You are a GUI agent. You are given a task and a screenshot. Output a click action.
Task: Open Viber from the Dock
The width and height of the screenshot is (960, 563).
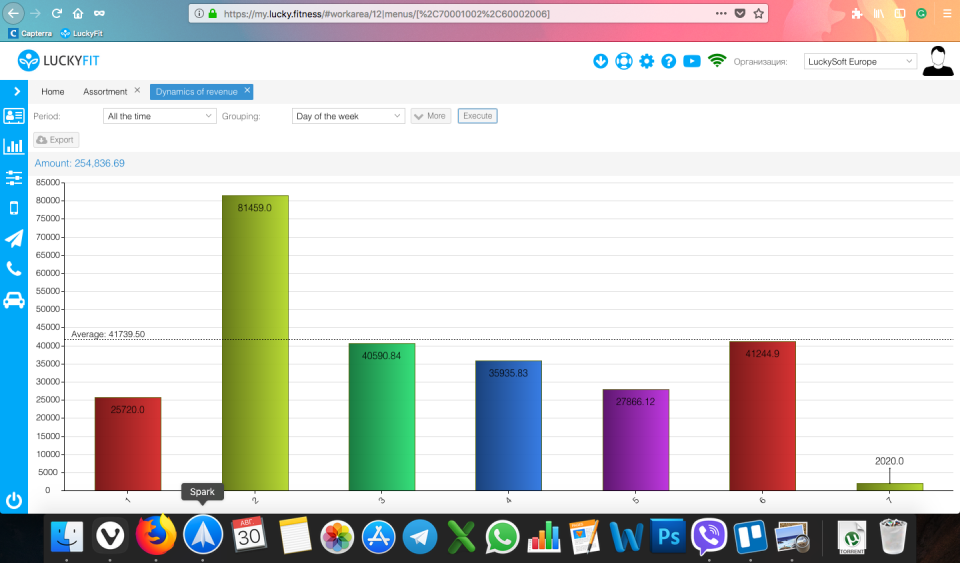pos(709,537)
